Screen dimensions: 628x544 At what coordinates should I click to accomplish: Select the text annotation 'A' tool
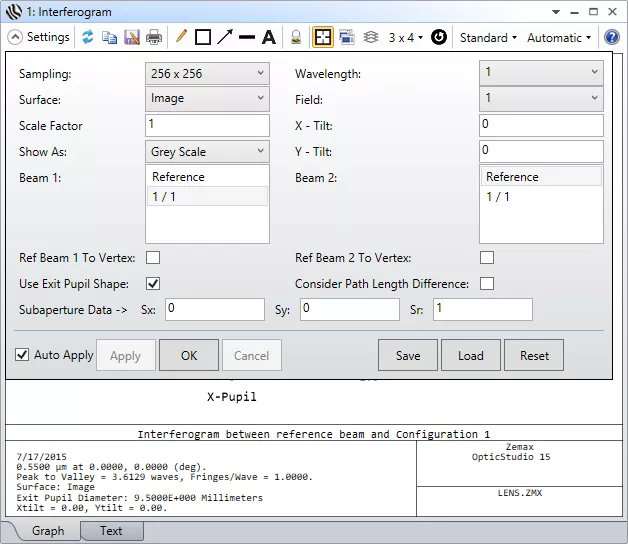pos(268,37)
